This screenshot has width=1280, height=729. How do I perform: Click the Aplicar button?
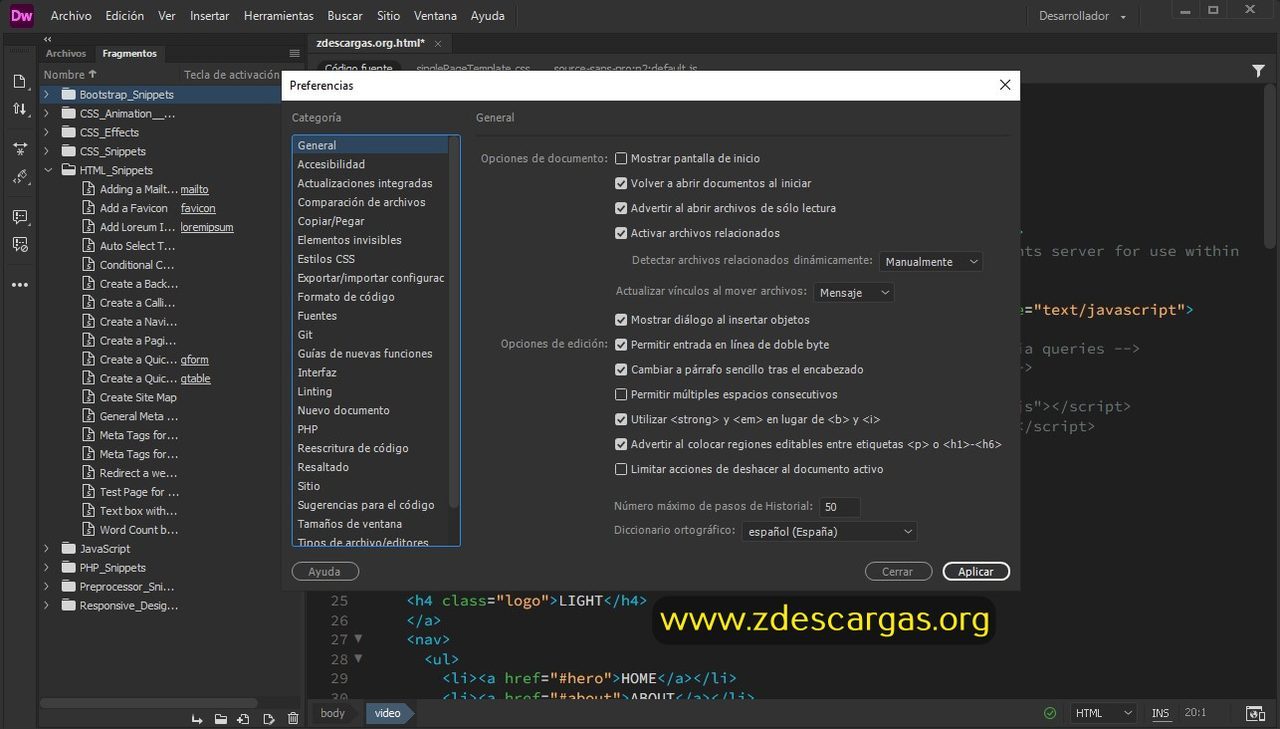tap(976, 572)
